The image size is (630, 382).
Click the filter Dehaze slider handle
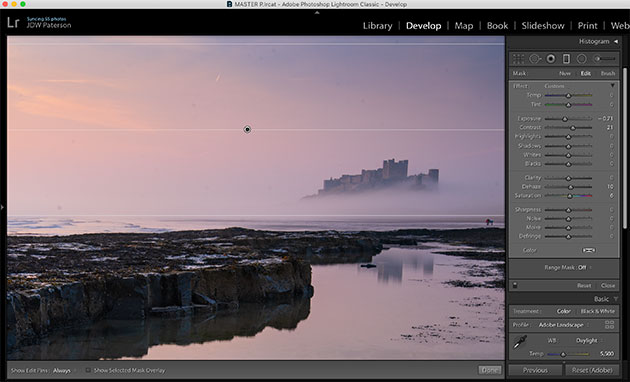tap(570, 187)
